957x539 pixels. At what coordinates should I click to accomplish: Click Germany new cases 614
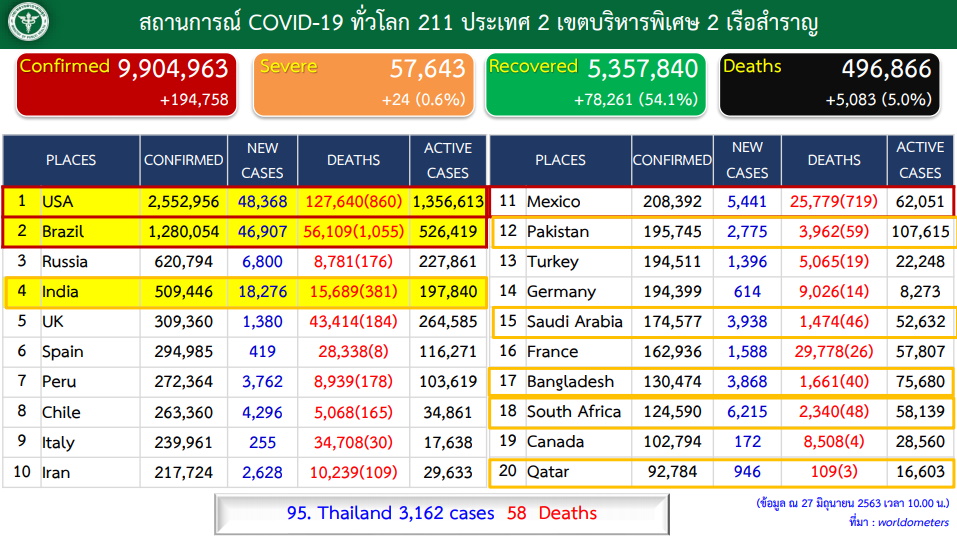pyautogui.click(x=747, y=291)
